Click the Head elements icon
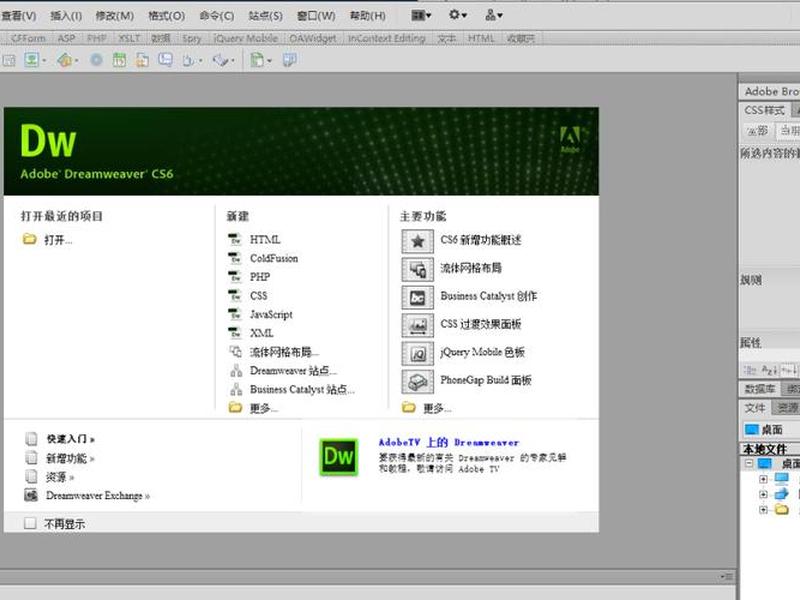The height and width of the screenshot is (600, 800). 188,60
